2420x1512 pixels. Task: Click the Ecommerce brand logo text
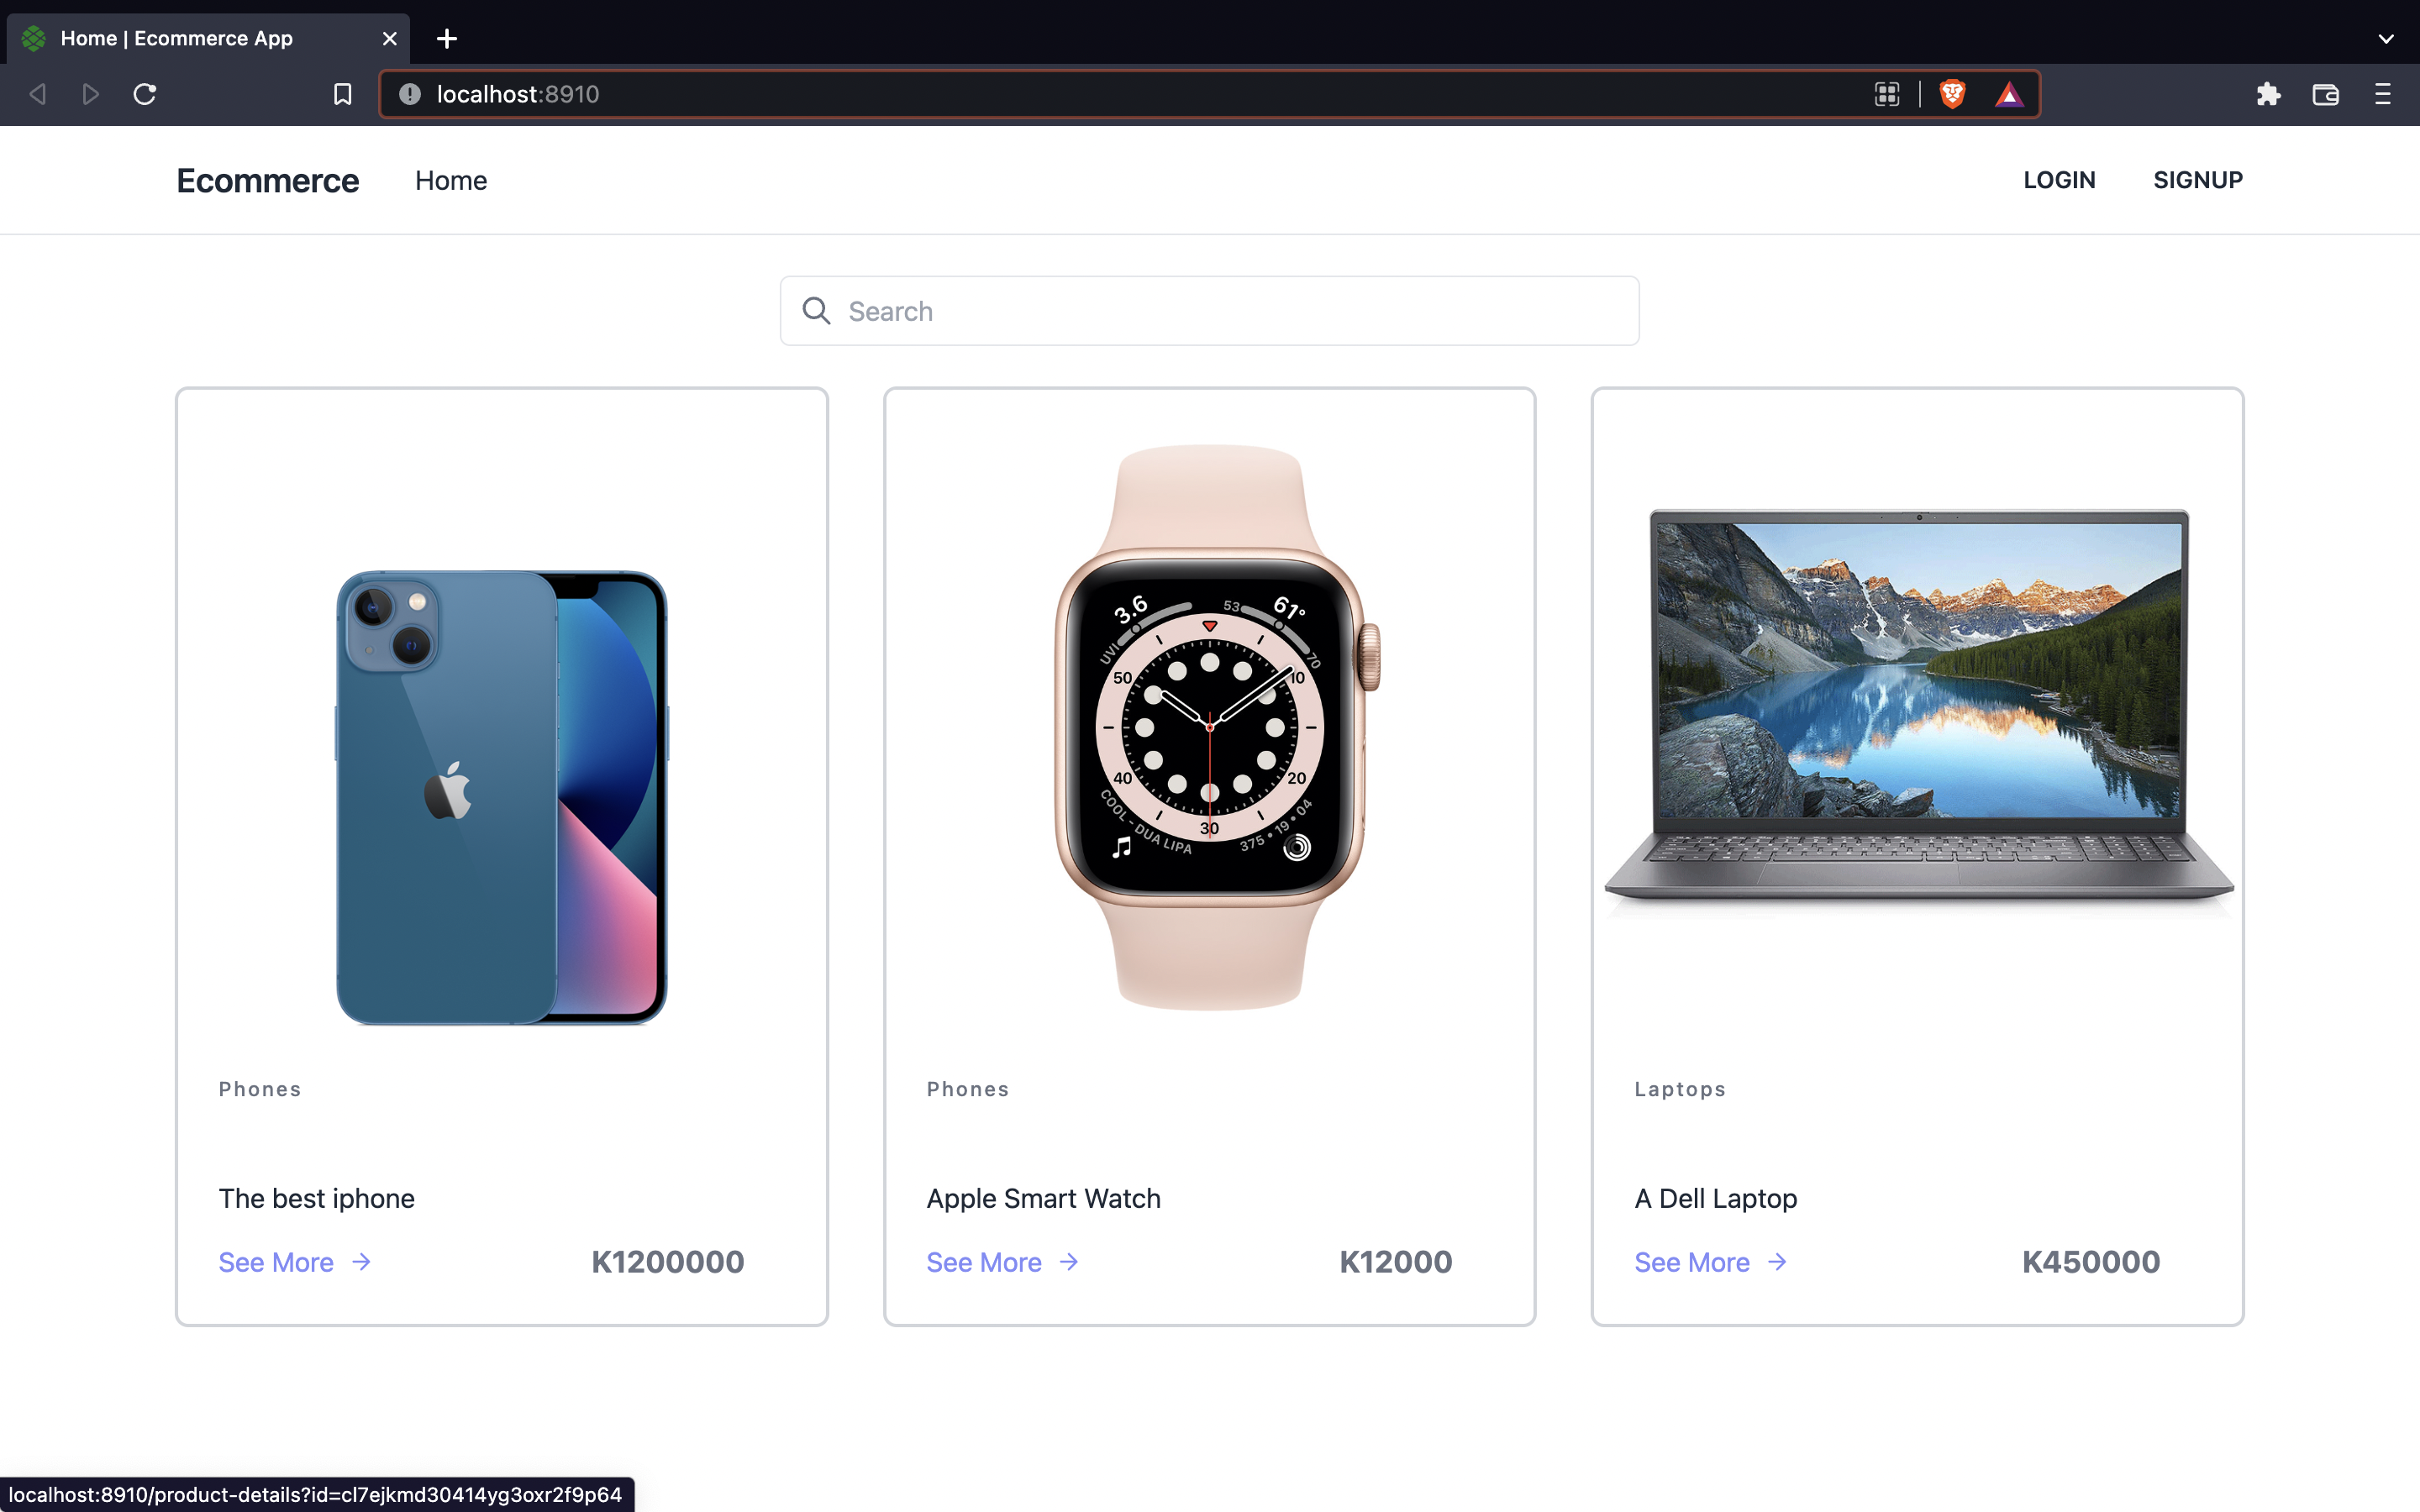268,180
